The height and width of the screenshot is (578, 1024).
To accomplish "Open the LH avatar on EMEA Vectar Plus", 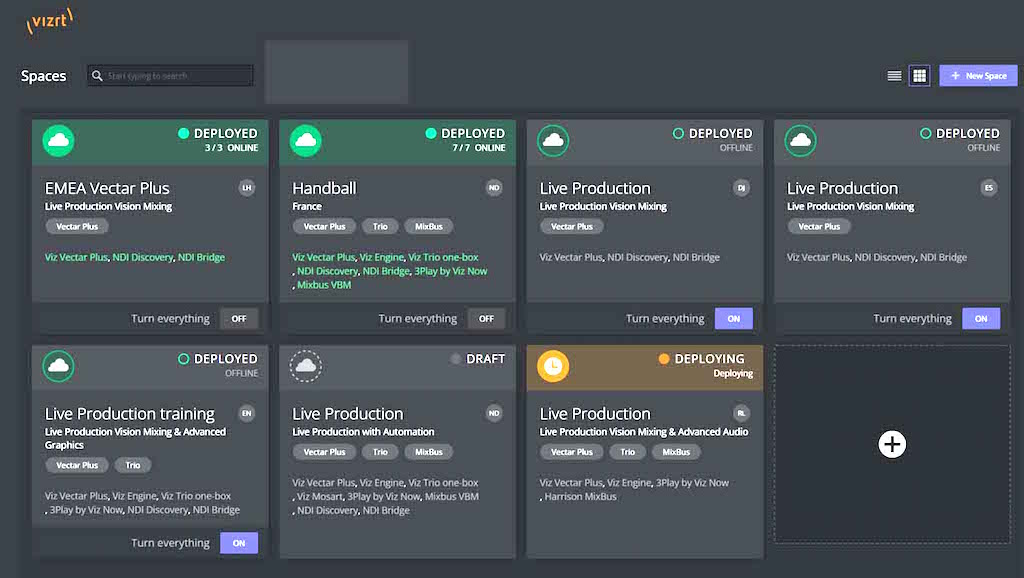I will pos(247,188).
